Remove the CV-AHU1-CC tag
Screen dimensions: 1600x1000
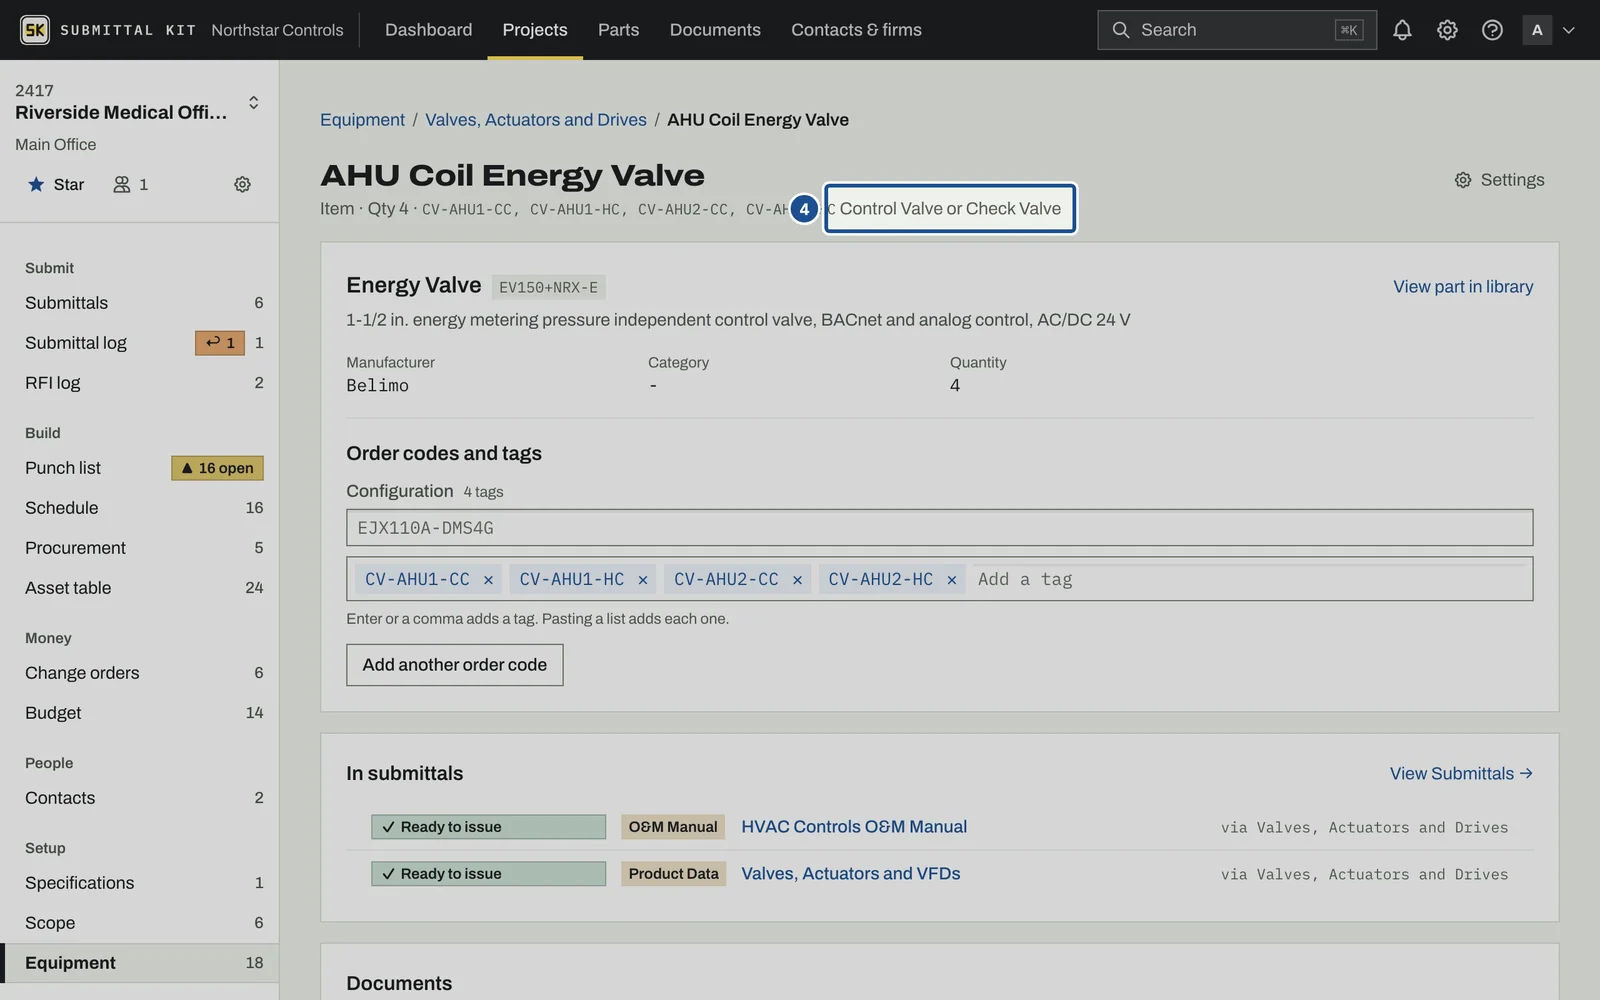[488, 580]
